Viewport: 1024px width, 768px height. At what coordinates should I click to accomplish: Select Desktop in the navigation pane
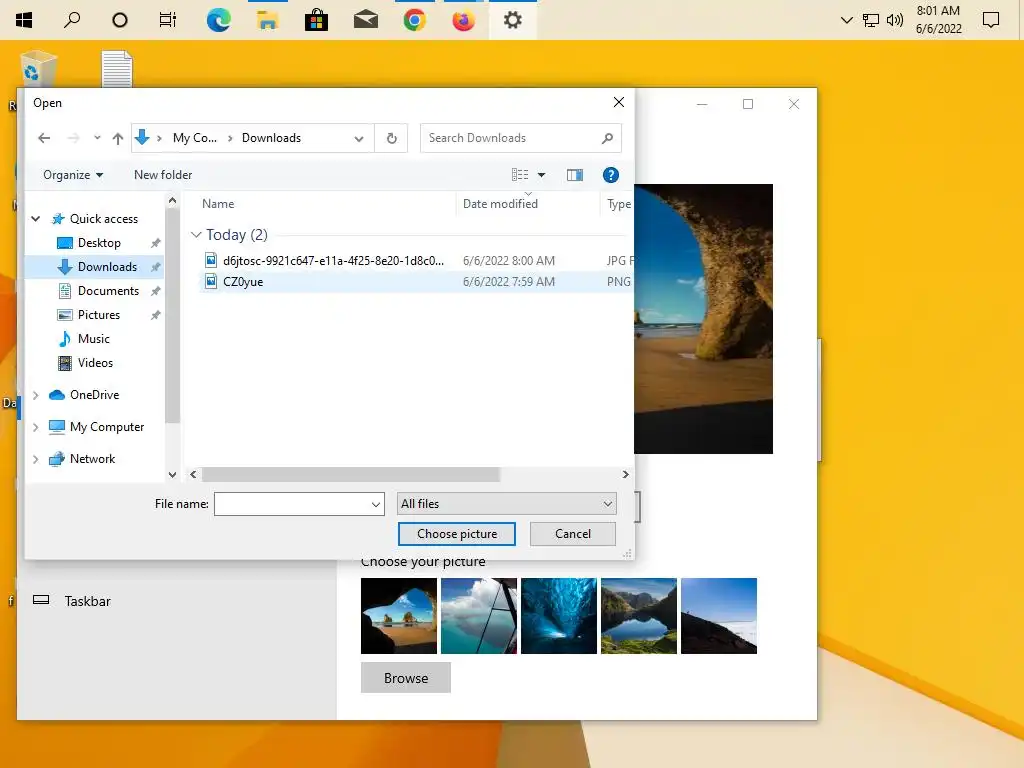[99, 243]
